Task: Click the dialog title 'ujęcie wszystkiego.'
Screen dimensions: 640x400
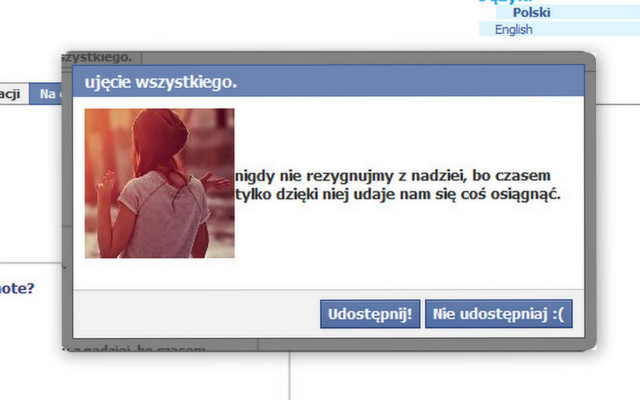Action: [161, 82]
